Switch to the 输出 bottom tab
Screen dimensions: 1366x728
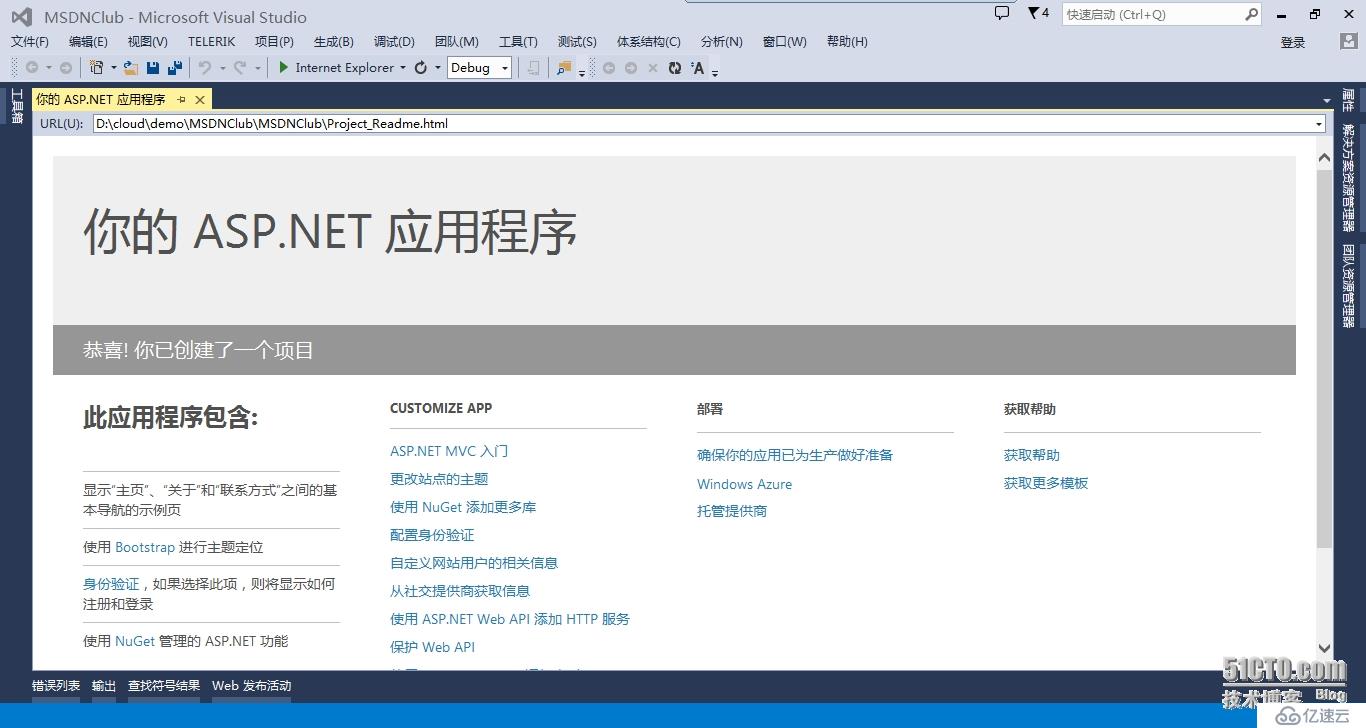[104, 686]
